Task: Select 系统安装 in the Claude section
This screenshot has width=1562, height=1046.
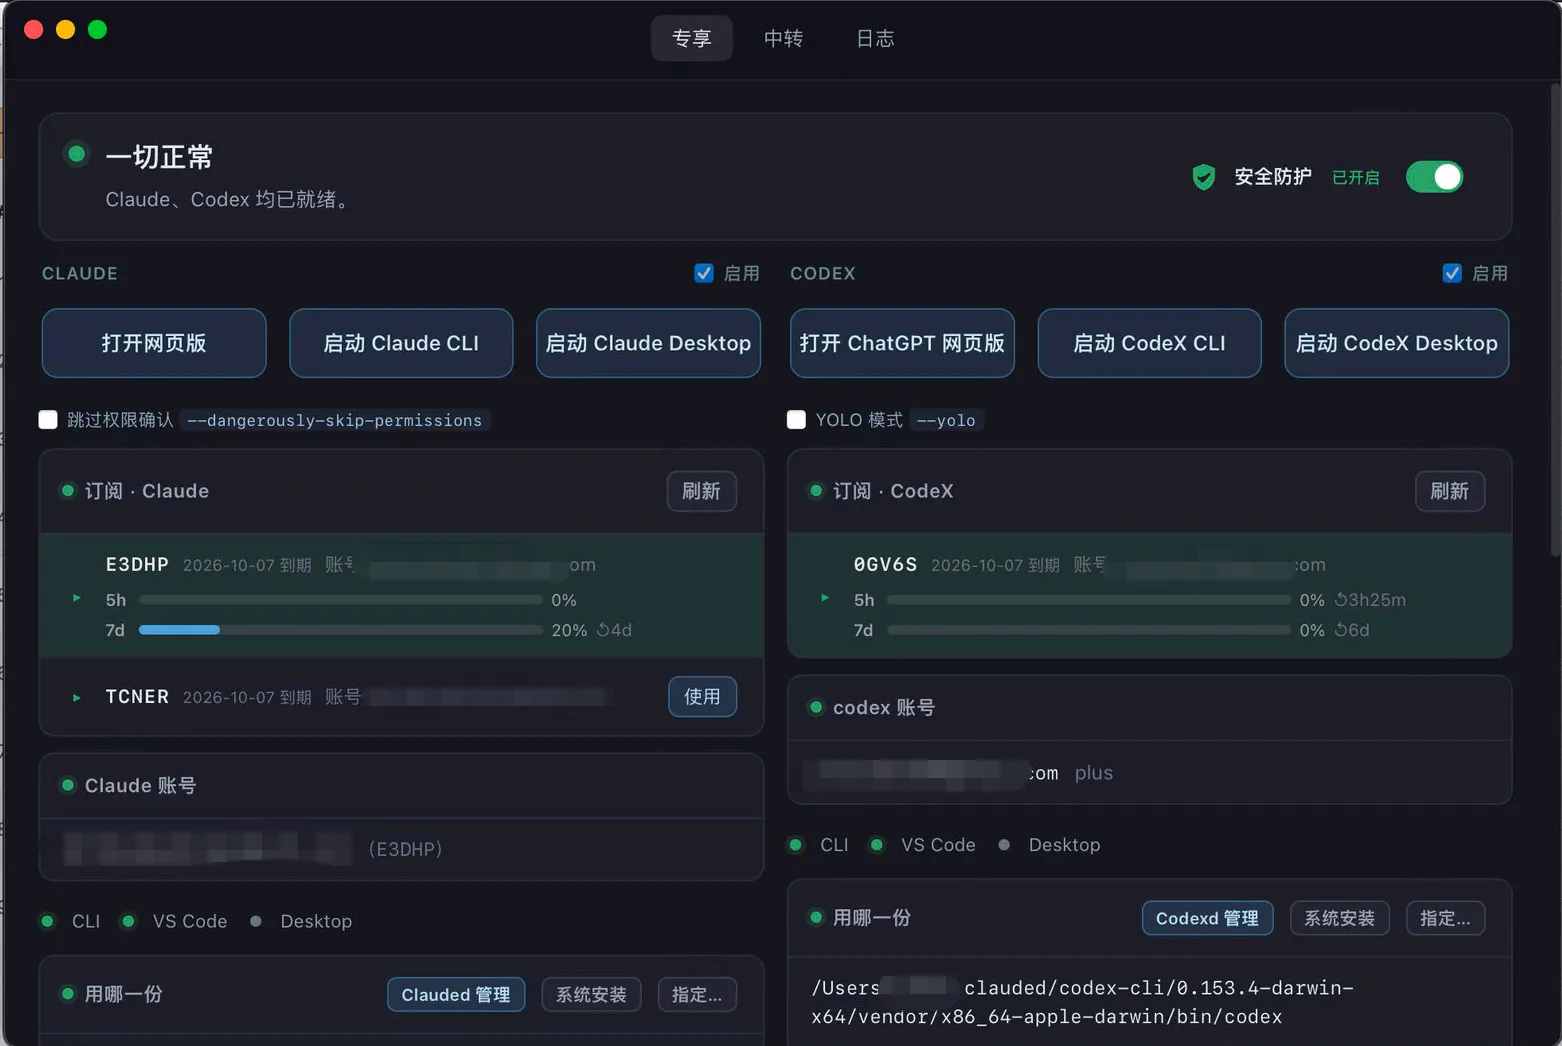Action: pos(591,995)
